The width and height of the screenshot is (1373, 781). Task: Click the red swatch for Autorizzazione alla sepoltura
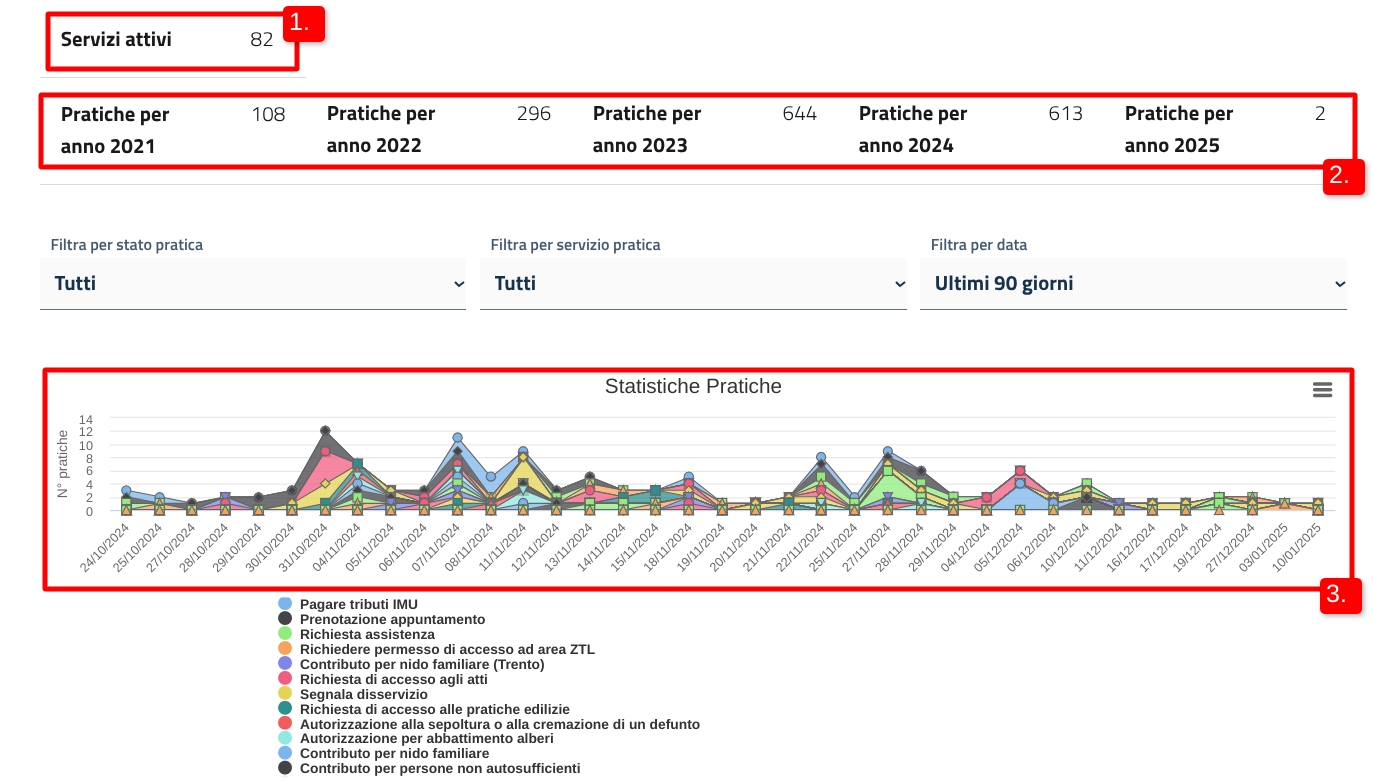coord(285,723)
